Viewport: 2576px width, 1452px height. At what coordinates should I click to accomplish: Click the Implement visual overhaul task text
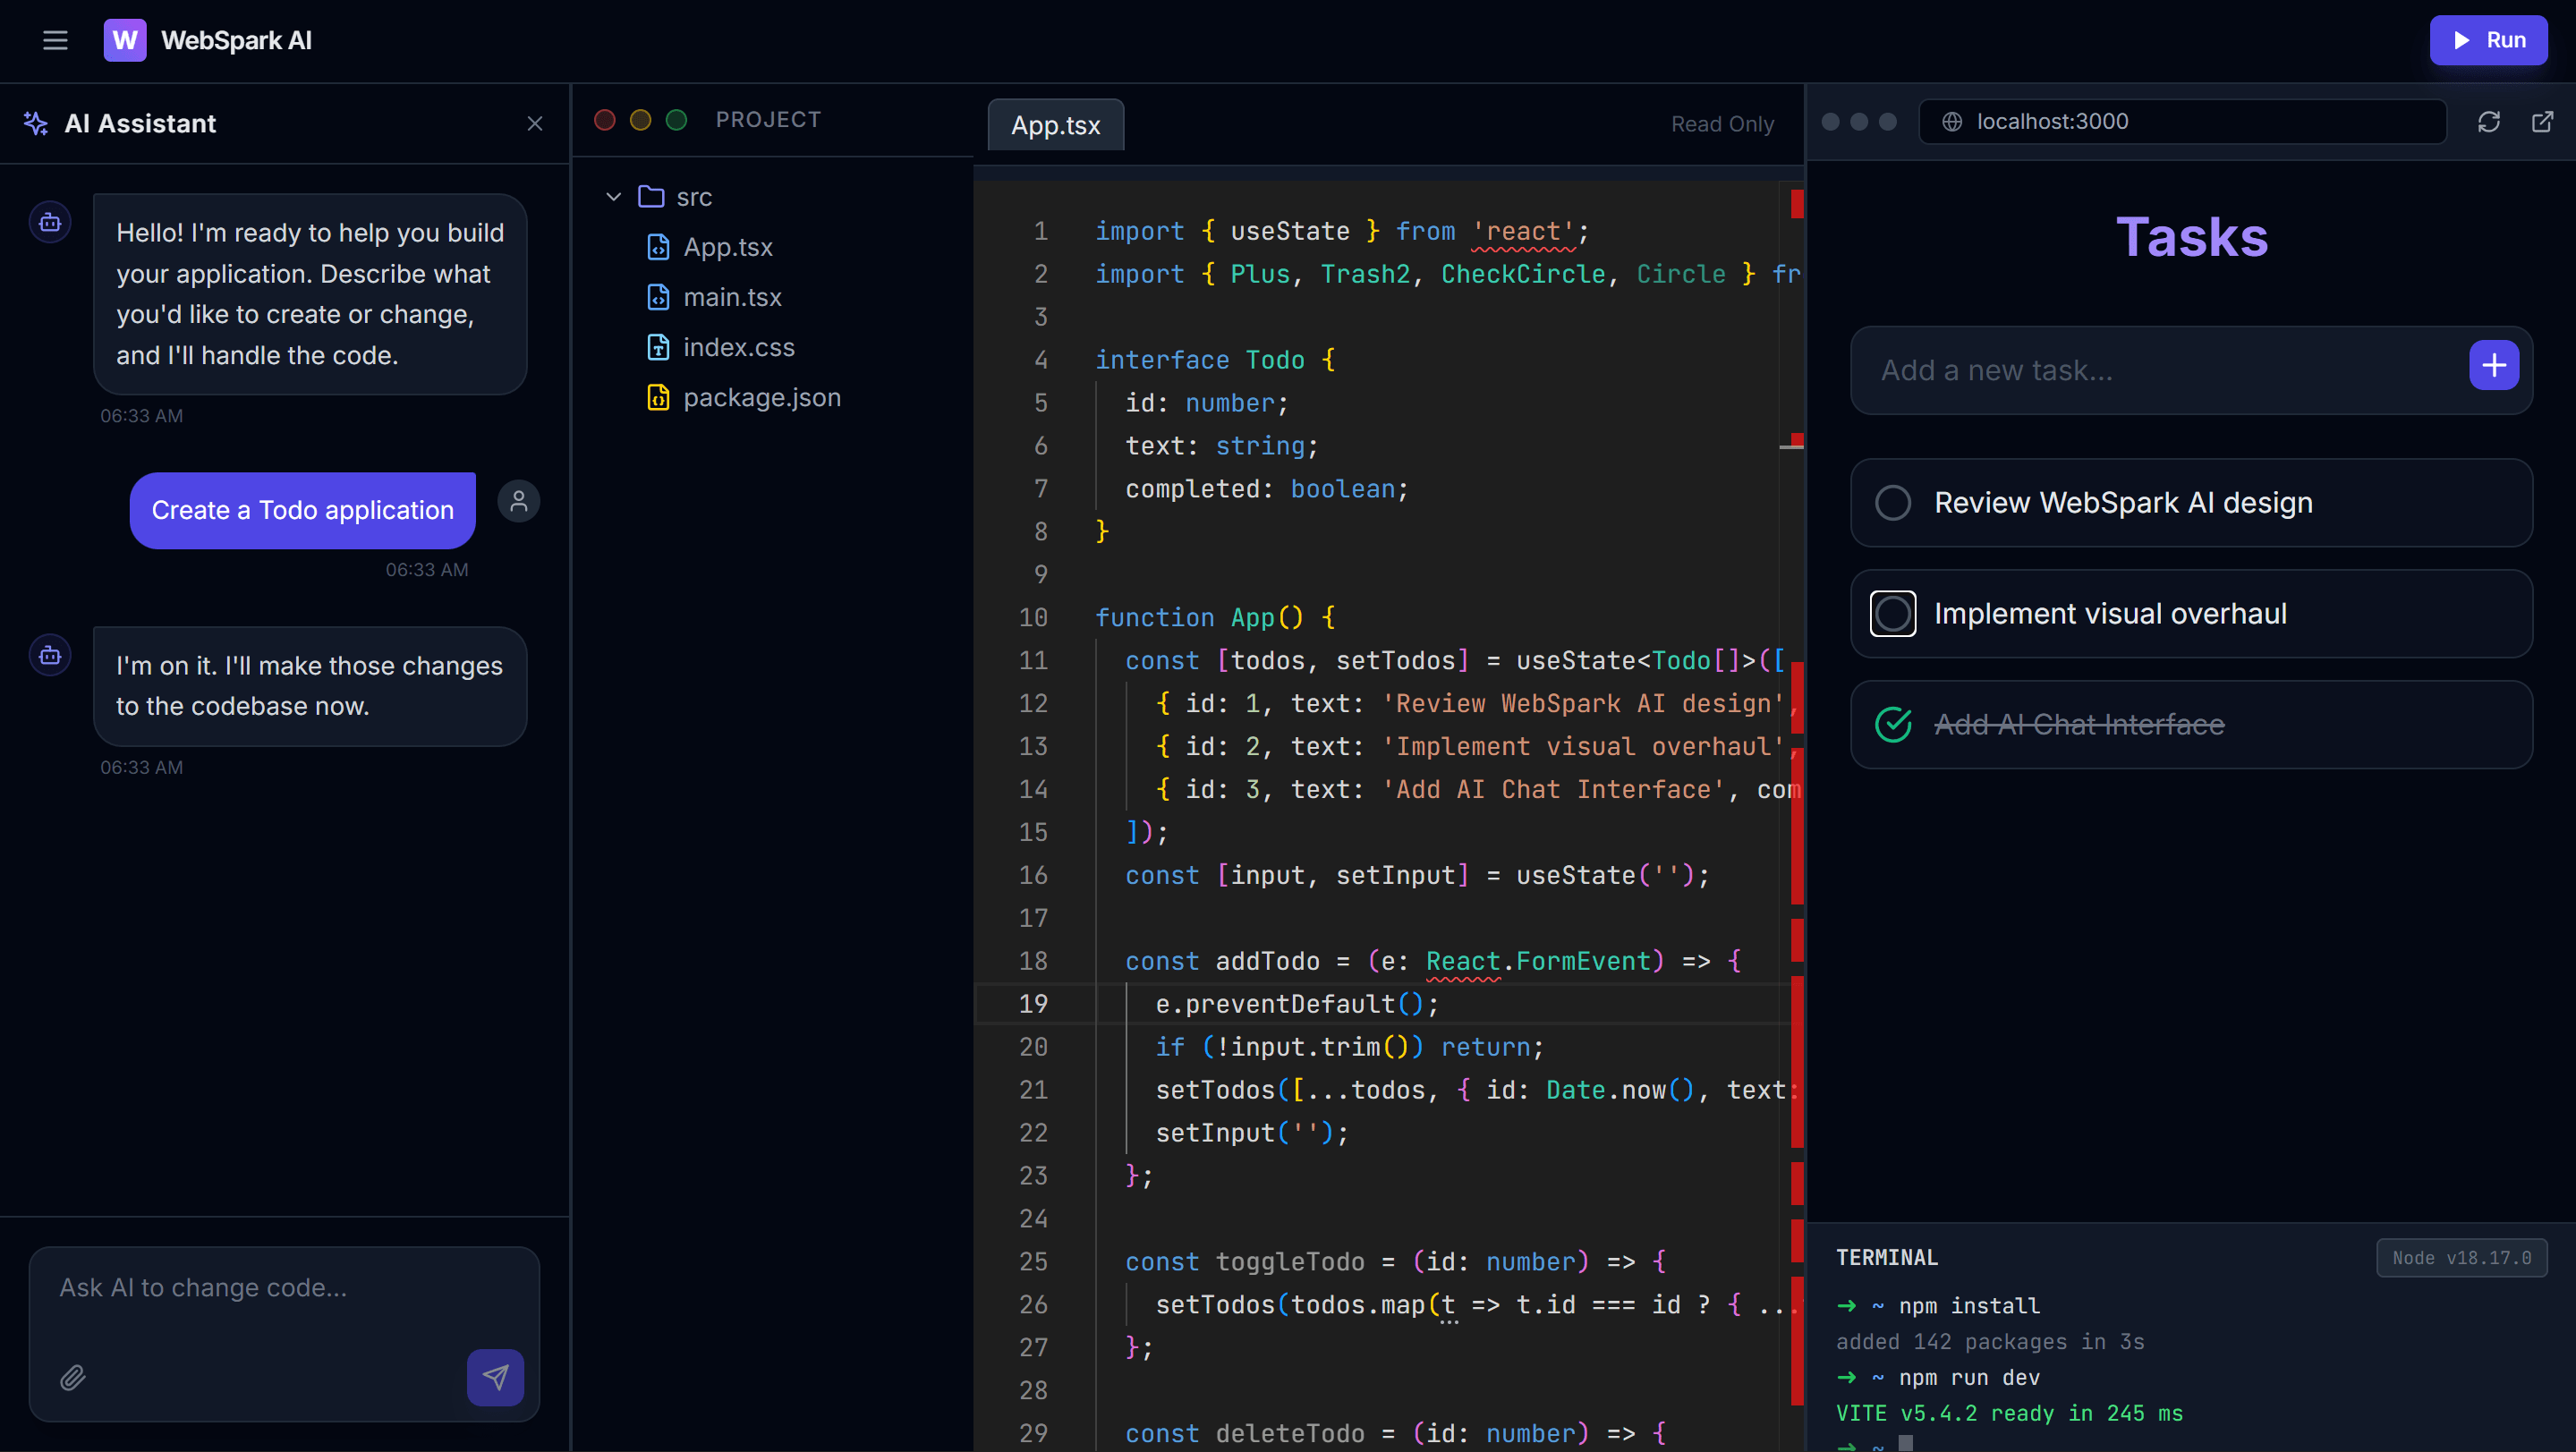coord(2110,613)
